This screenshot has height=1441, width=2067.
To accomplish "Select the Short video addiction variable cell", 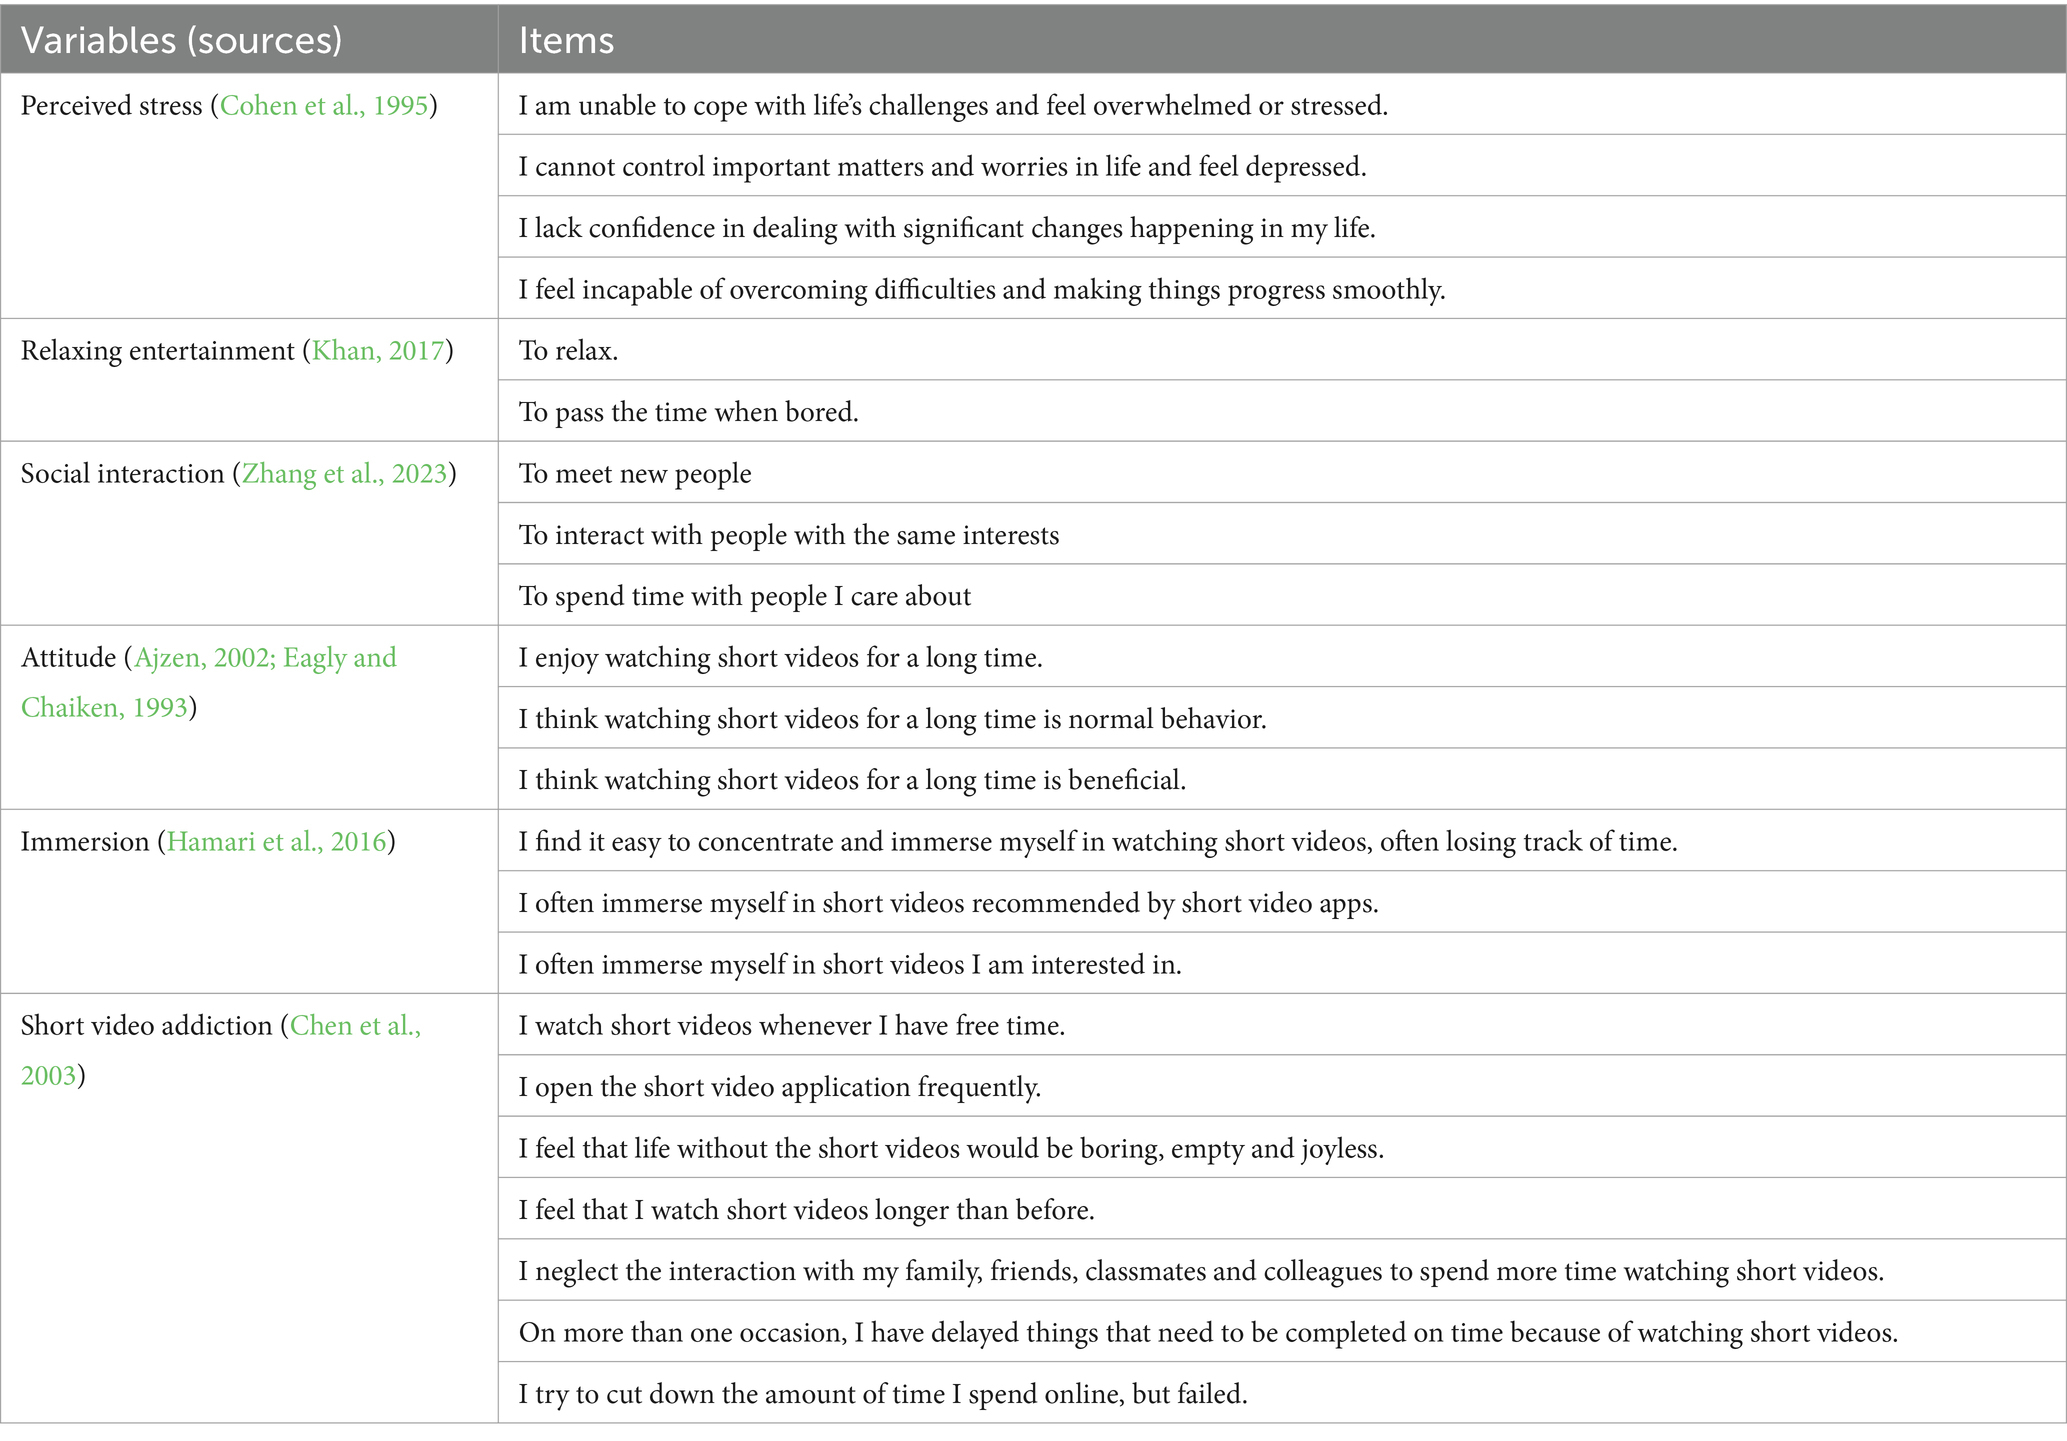I will click(x=249, y=1208).
